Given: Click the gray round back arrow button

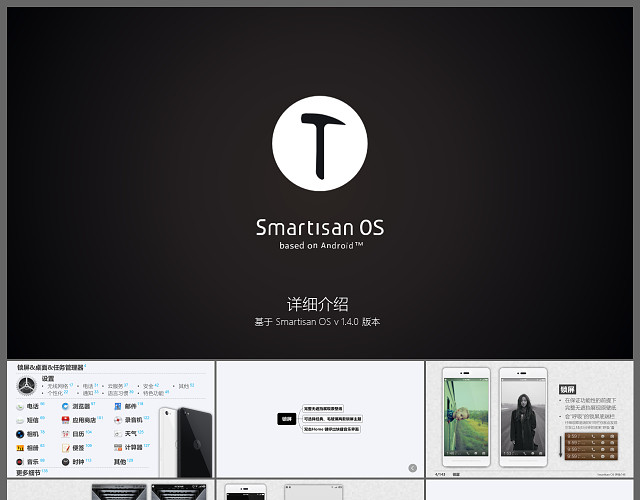Looking at the screenshot, I should coord(413,468).
